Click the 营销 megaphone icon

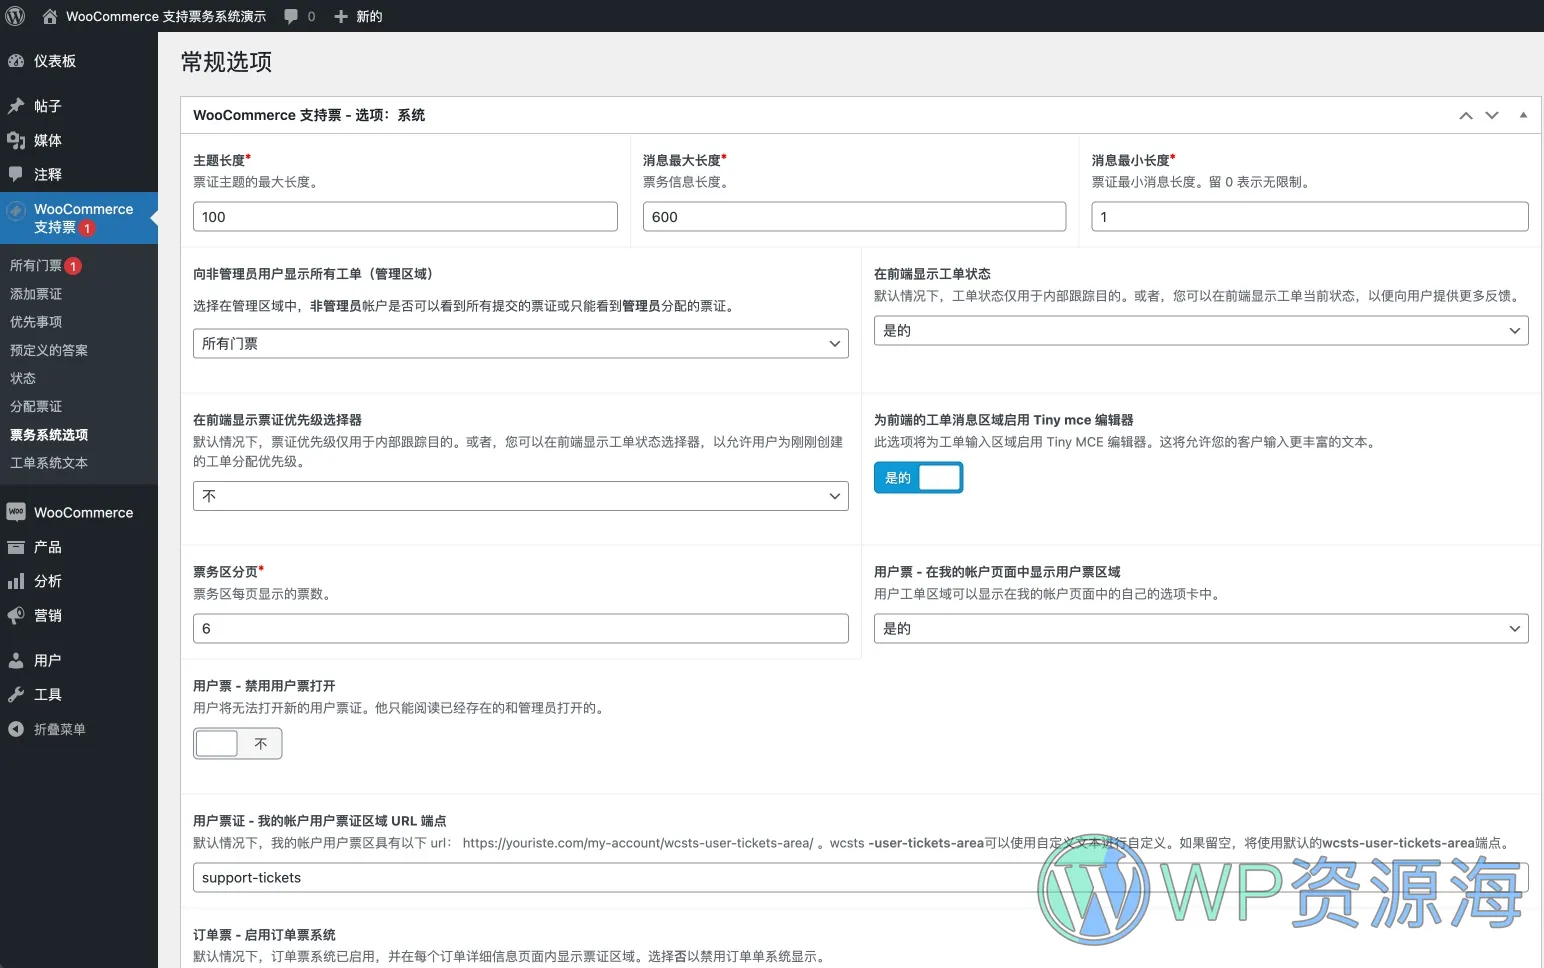[x=16, y=615]
